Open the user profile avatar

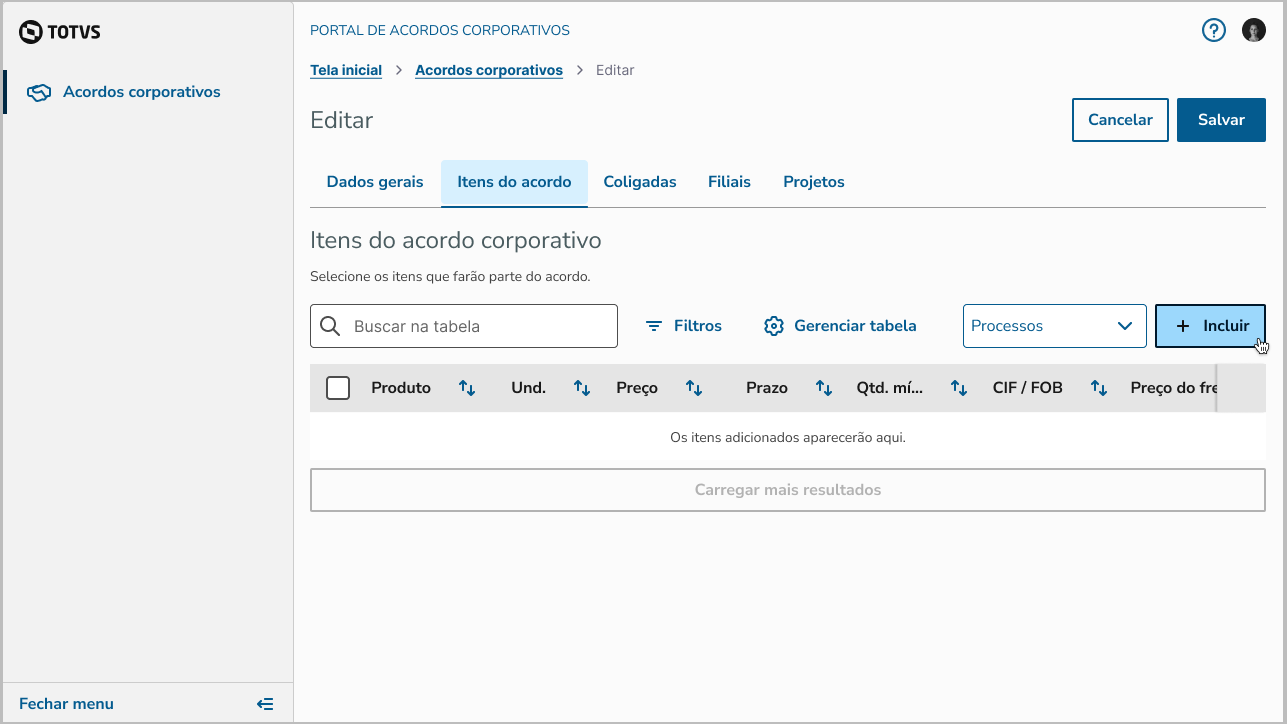click(1254, 31)
